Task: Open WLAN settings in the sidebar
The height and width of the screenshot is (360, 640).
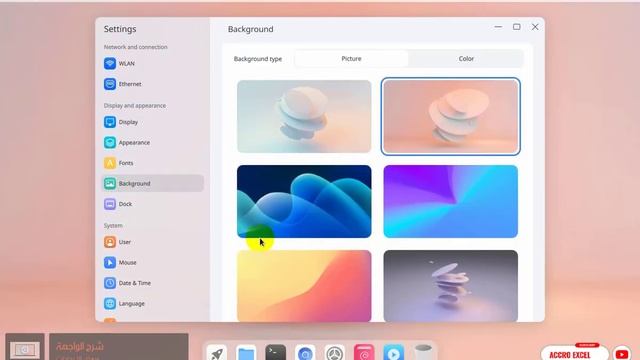Action: (152, 64)
